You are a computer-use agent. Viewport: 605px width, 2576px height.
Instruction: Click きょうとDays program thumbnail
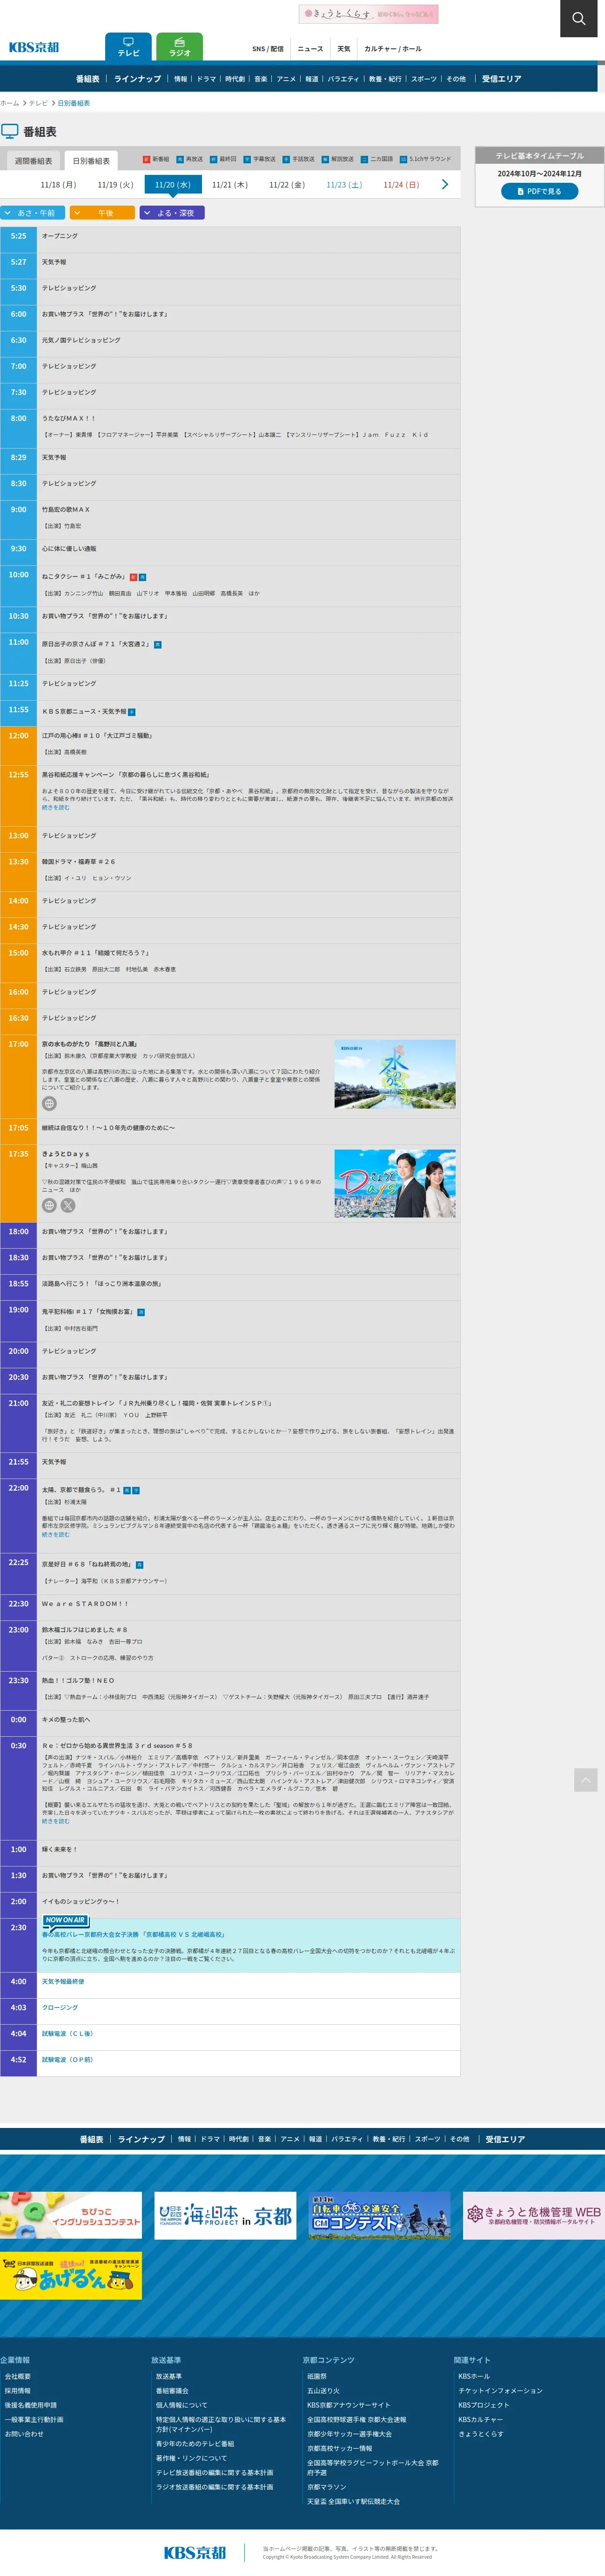coord(395,1183)
